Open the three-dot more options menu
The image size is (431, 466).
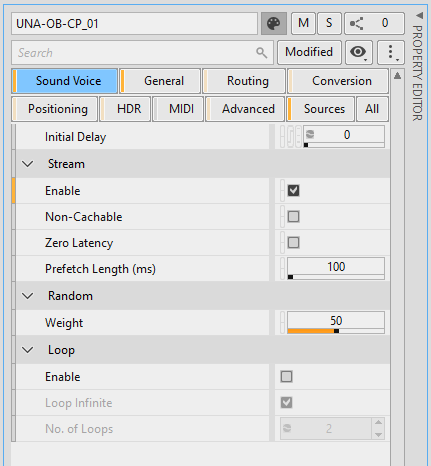pos(391,52)
